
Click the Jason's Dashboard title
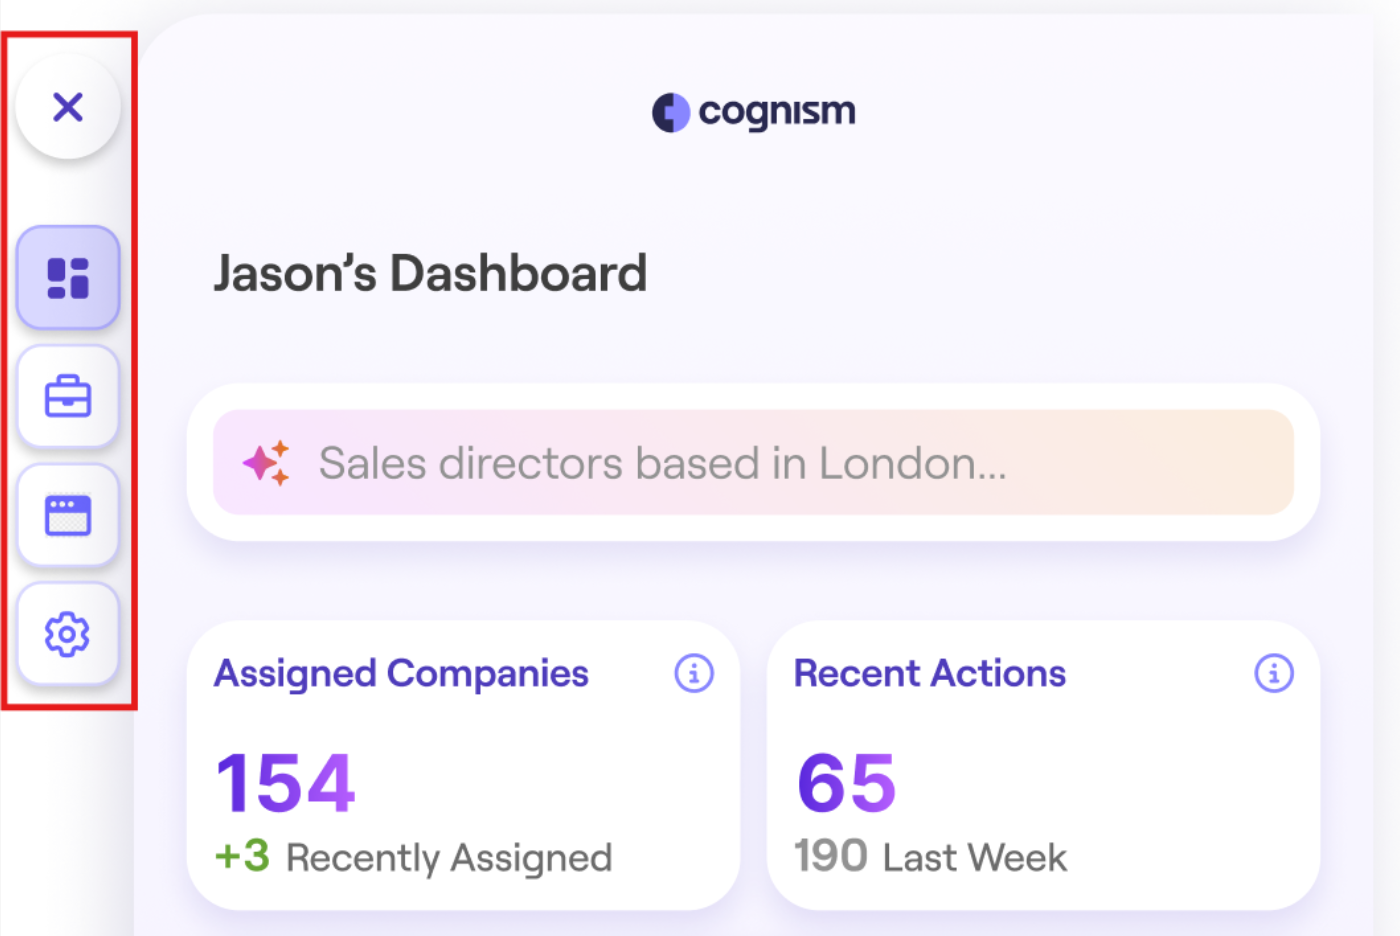431,273
